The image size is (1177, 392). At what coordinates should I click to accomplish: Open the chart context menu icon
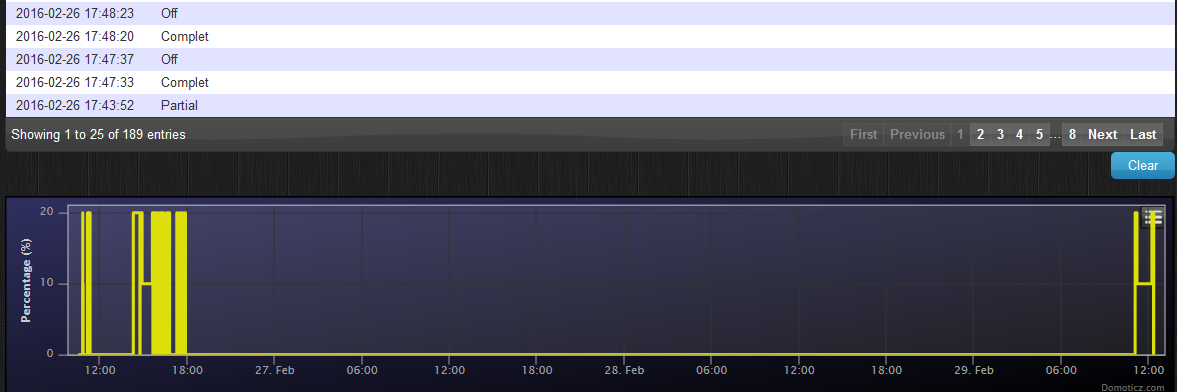tap(1153, 218)
